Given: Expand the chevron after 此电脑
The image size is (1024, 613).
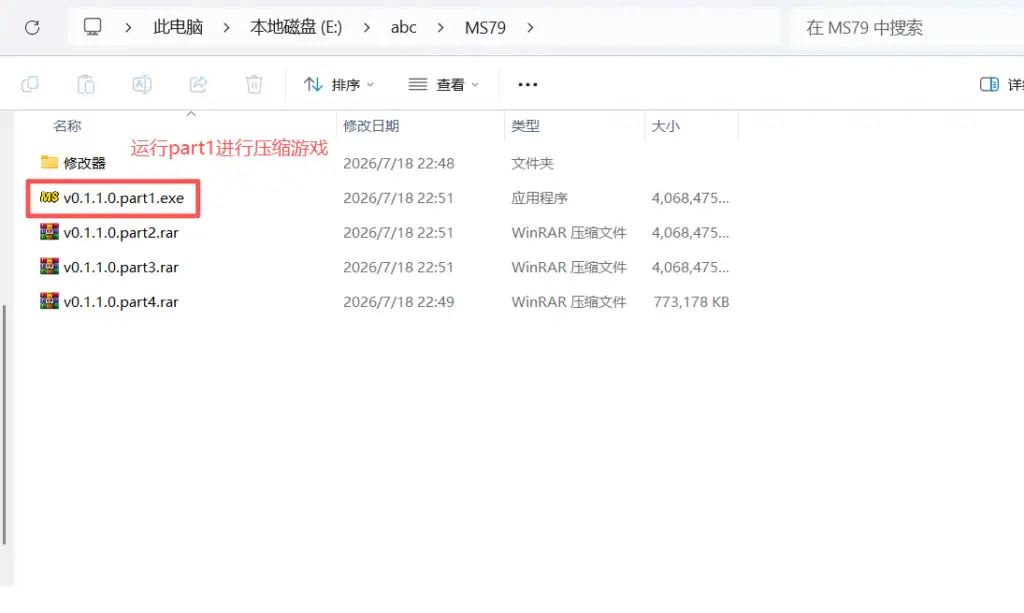Looking at the screenshot, I should 227,27.
